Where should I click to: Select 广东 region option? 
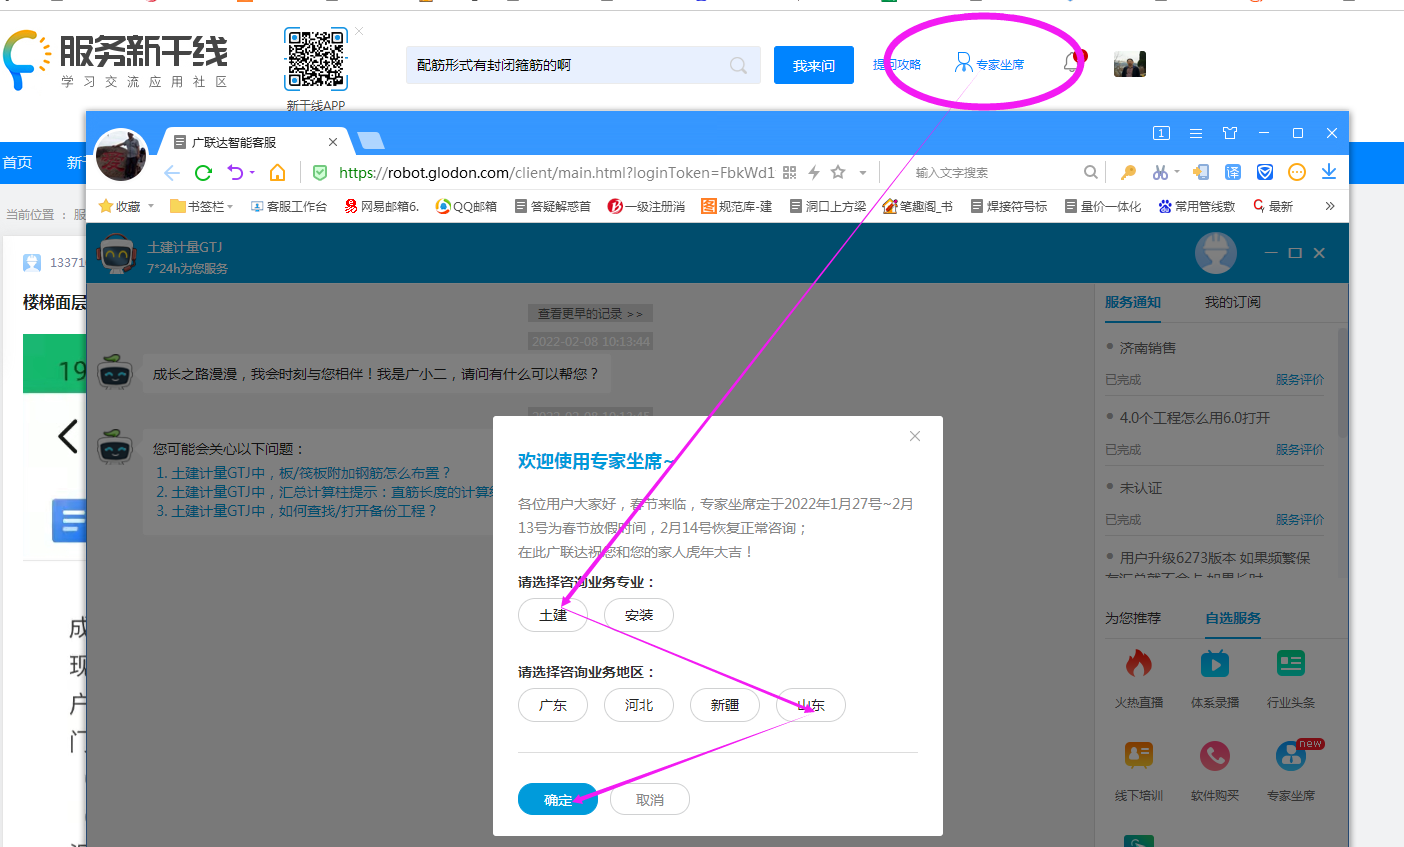(553, 705)
